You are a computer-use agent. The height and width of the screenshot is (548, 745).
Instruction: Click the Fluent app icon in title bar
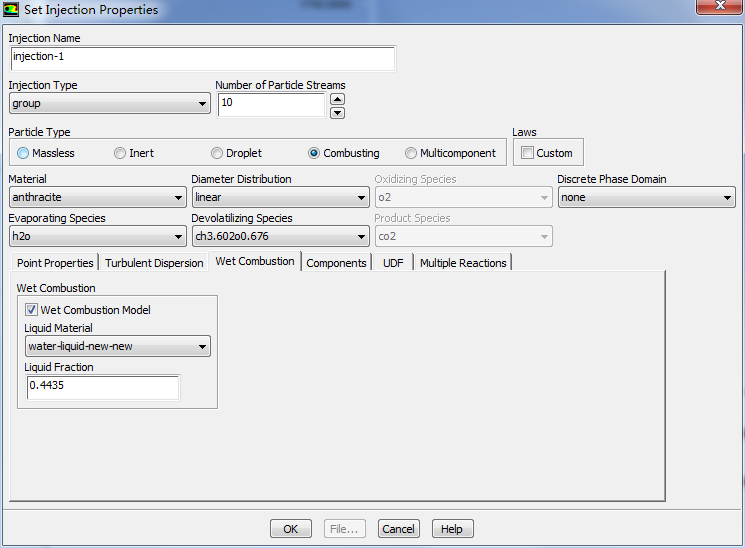click(x=12, y=10)
